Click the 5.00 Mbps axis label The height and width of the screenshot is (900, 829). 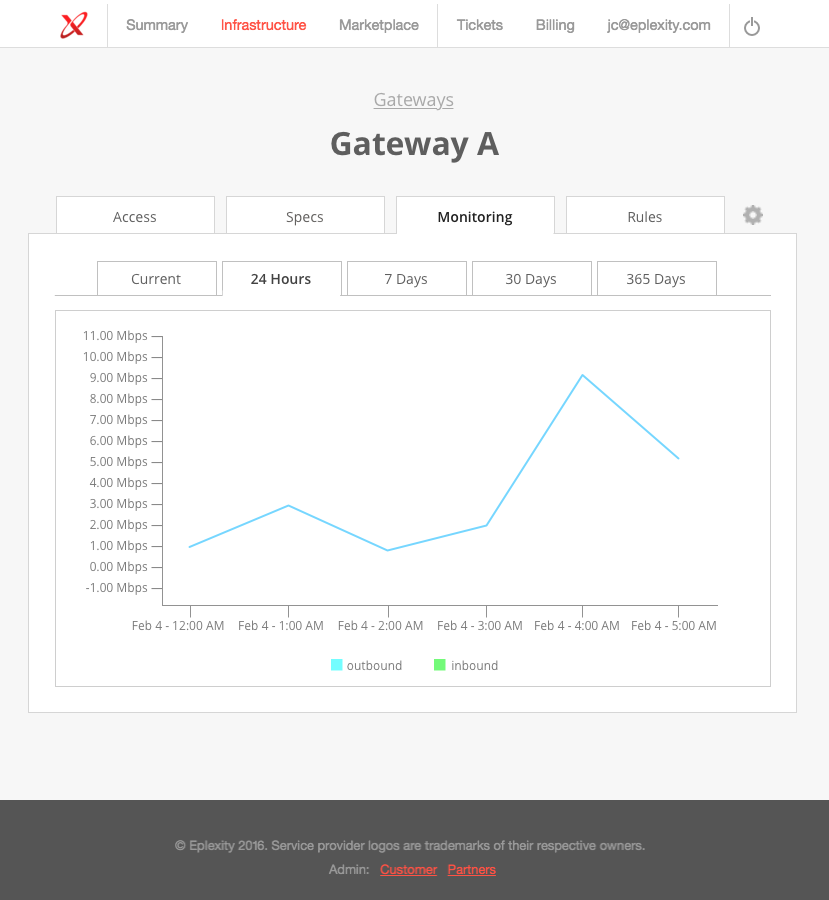click(118, 461)
